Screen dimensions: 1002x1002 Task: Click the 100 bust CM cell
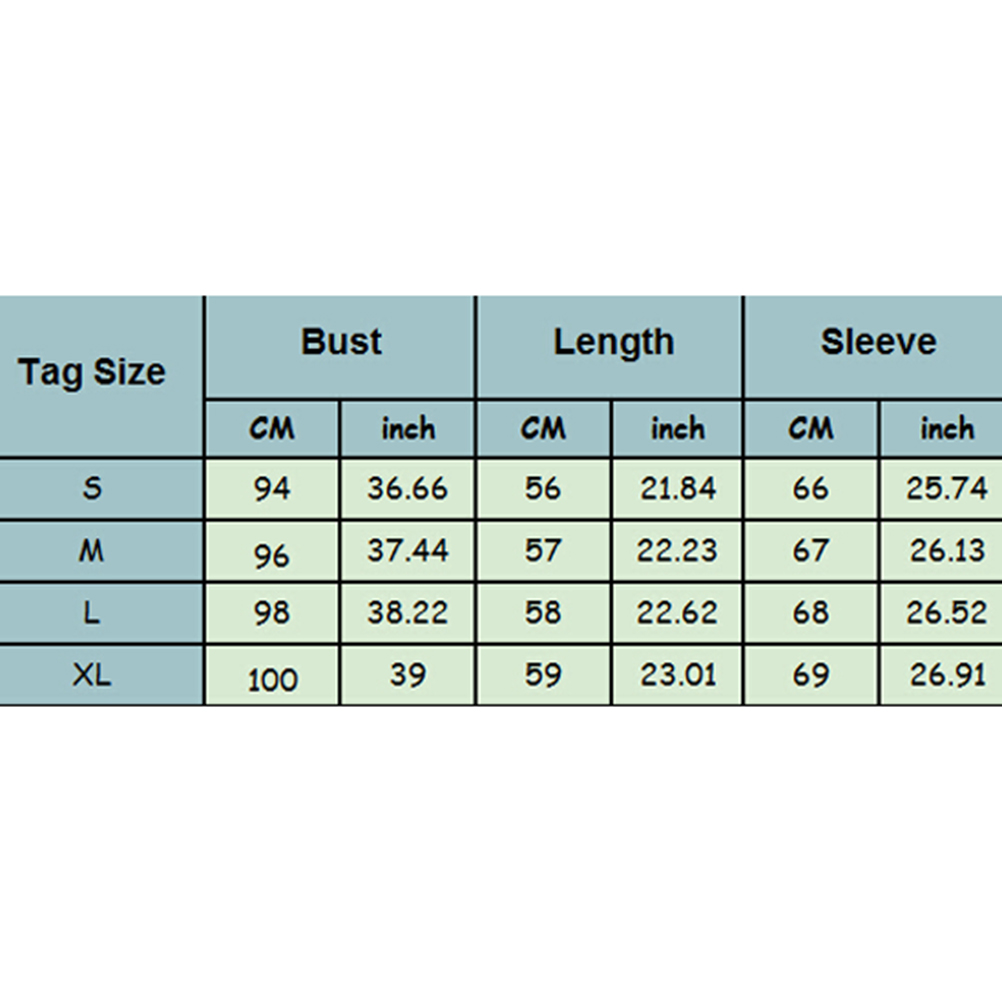coord(272,678)
